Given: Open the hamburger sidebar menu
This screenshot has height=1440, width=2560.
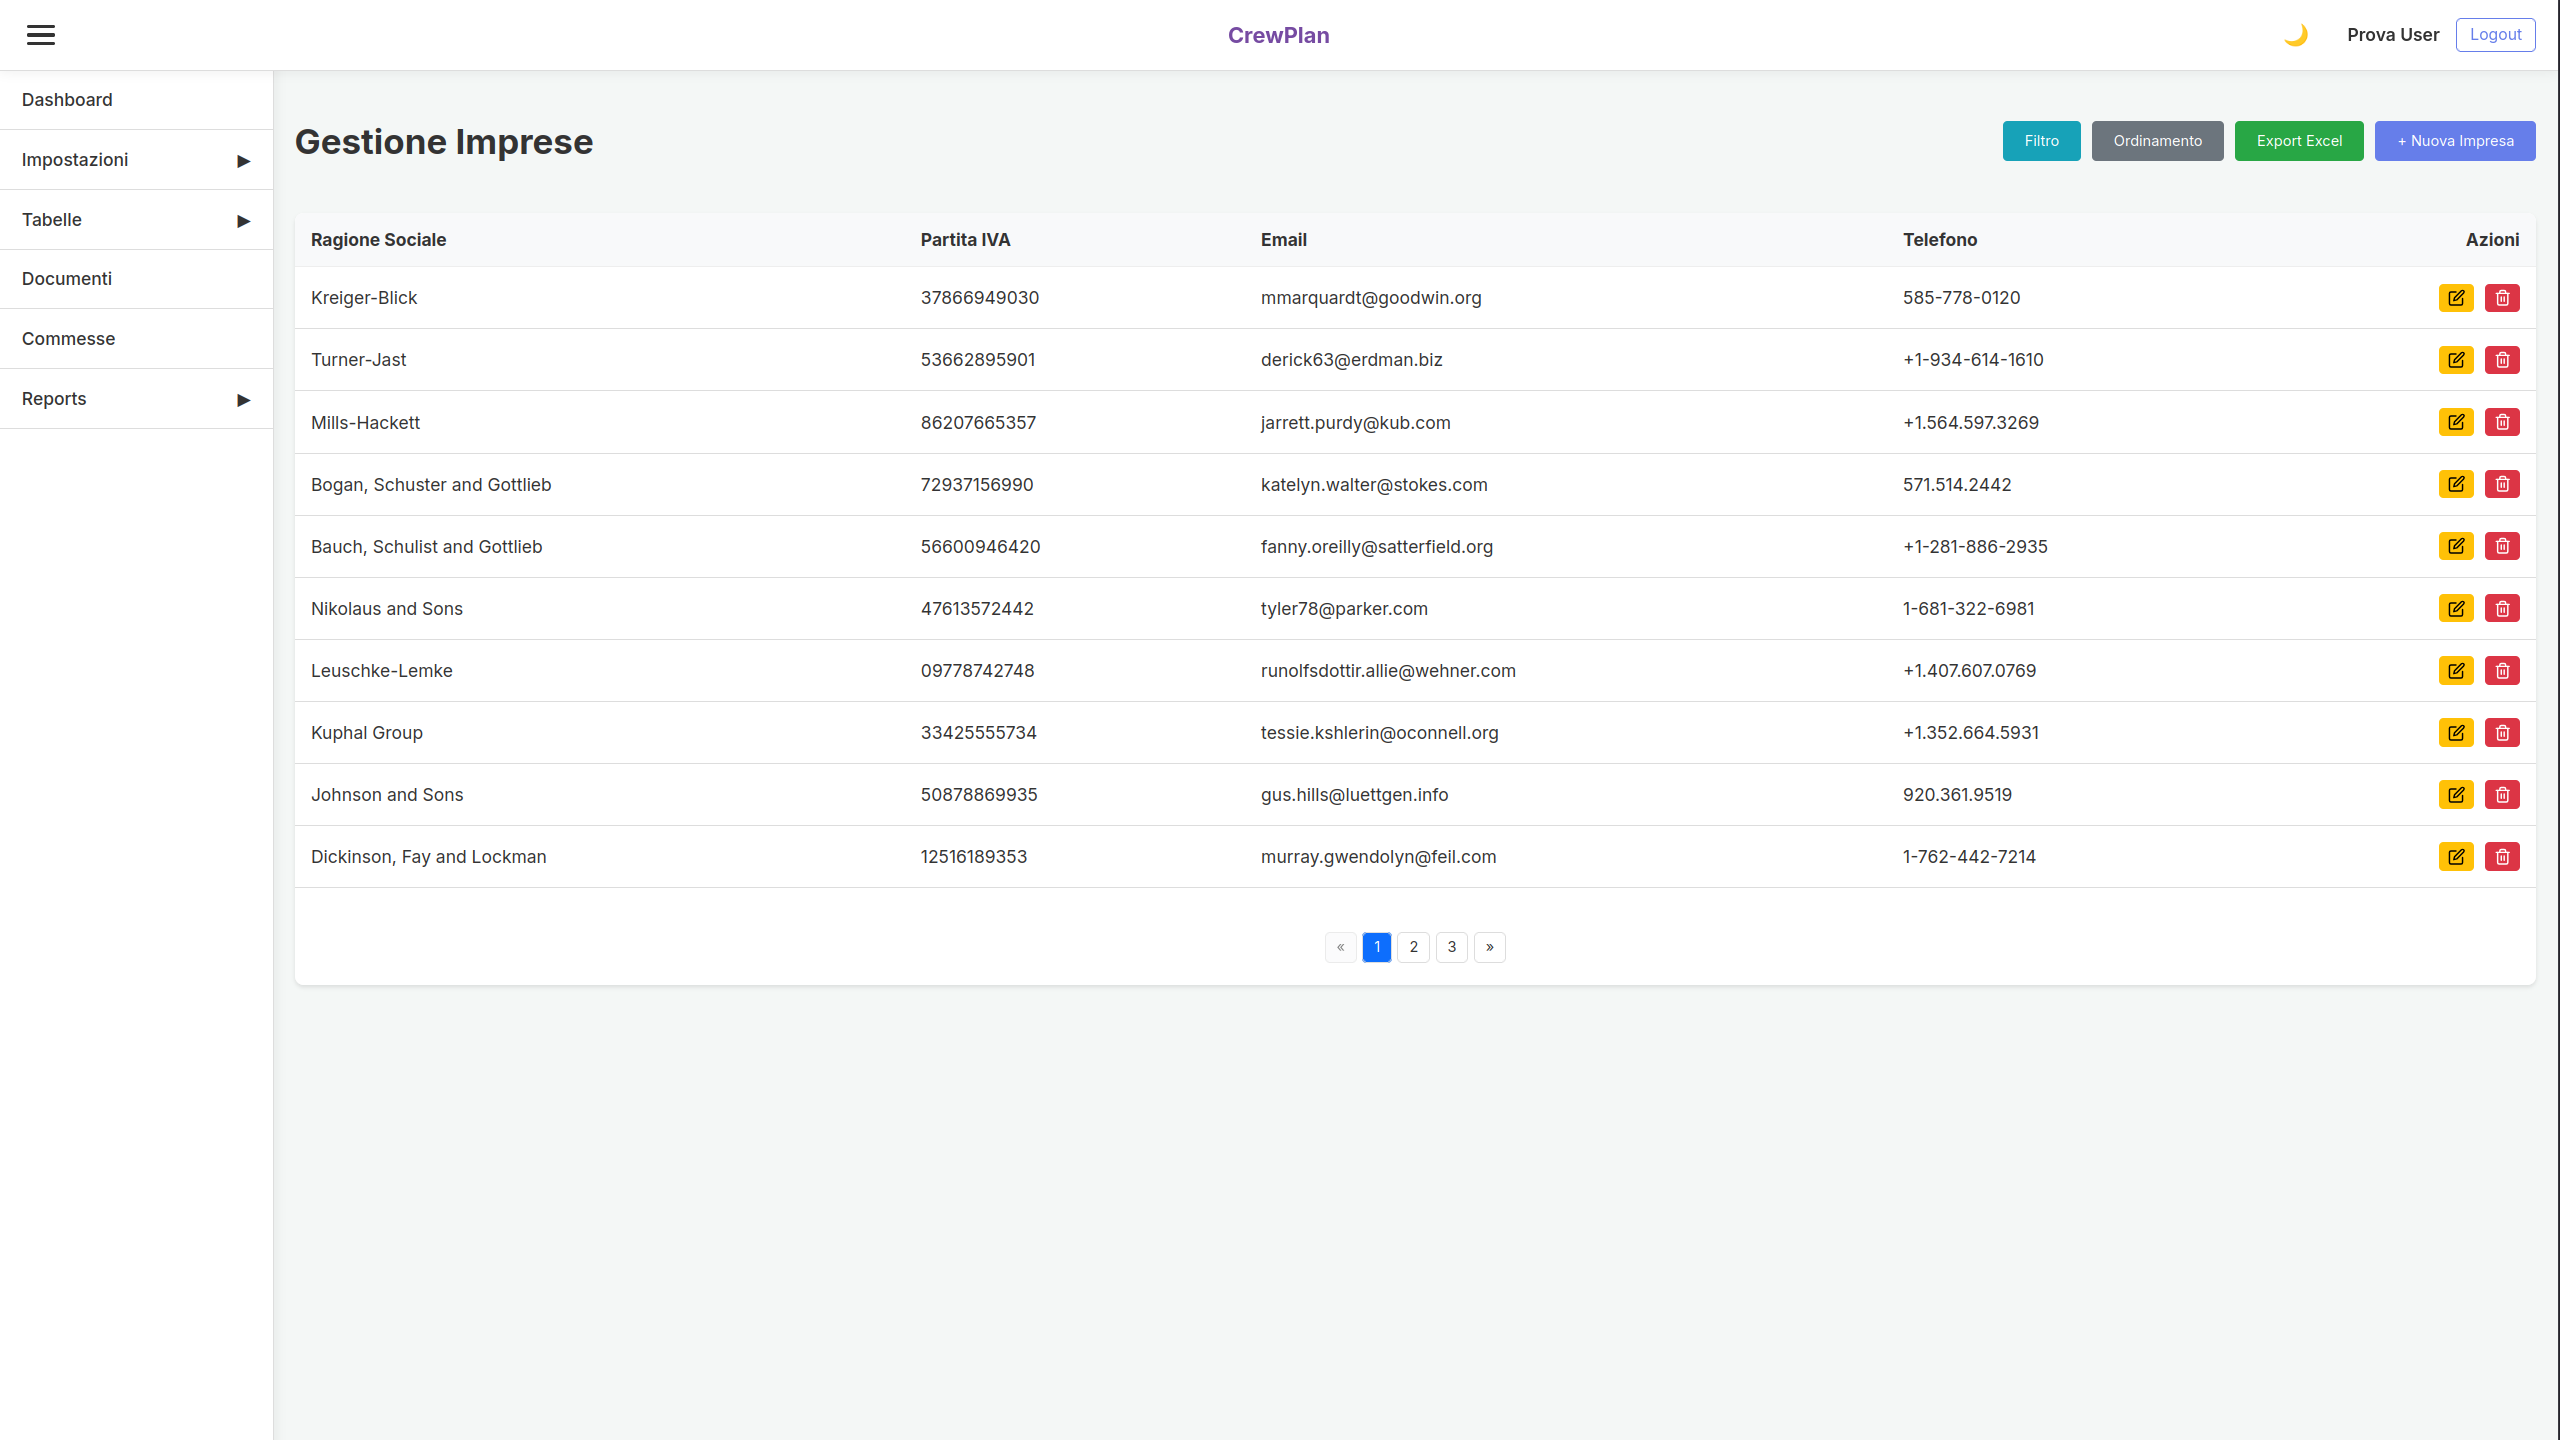Looking at the screenshot, I should point(41,35).
